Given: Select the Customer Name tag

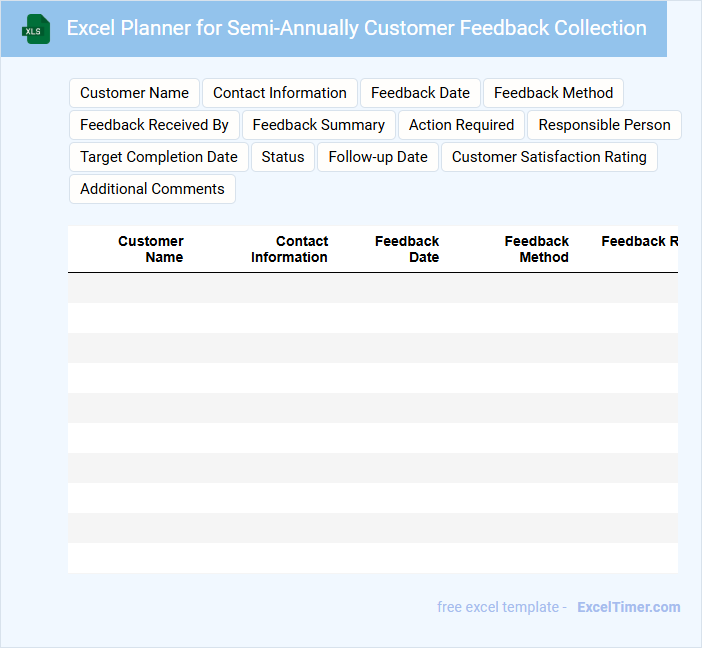Looking at the screenshot, I should click(x=134, y=93).
